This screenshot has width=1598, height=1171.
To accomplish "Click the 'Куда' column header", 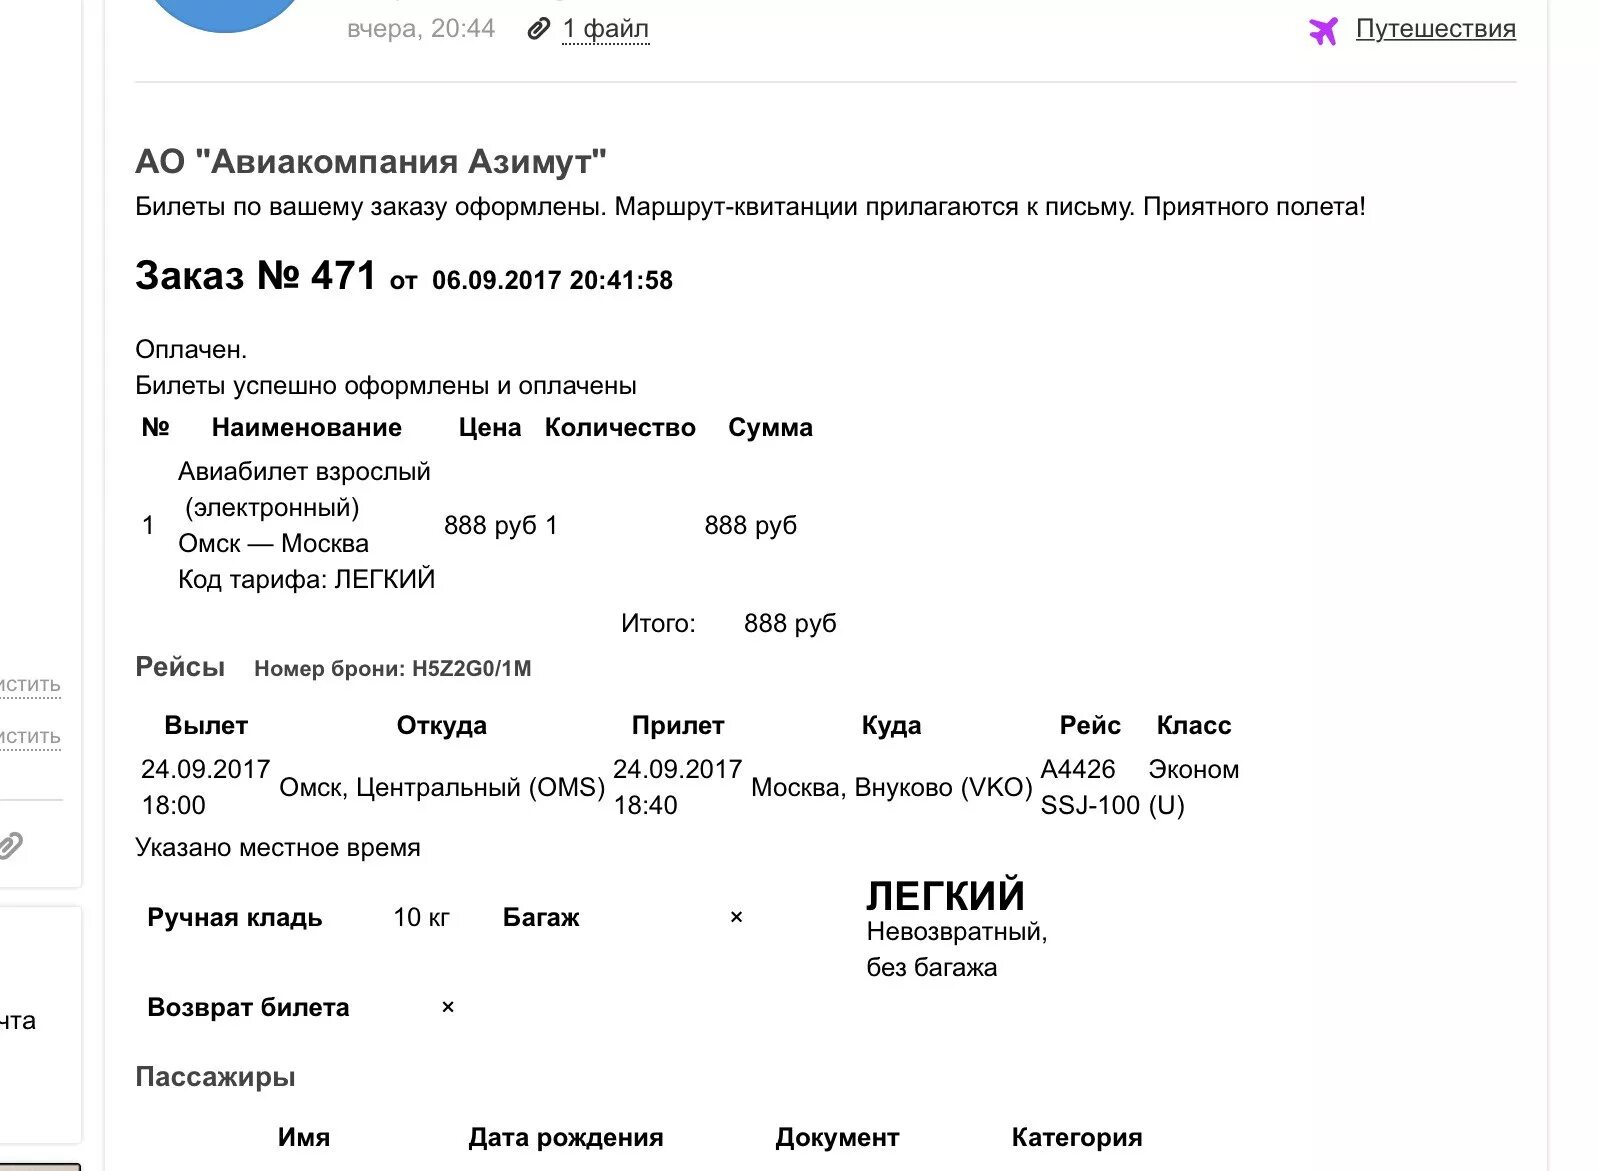I will (891, 725).
